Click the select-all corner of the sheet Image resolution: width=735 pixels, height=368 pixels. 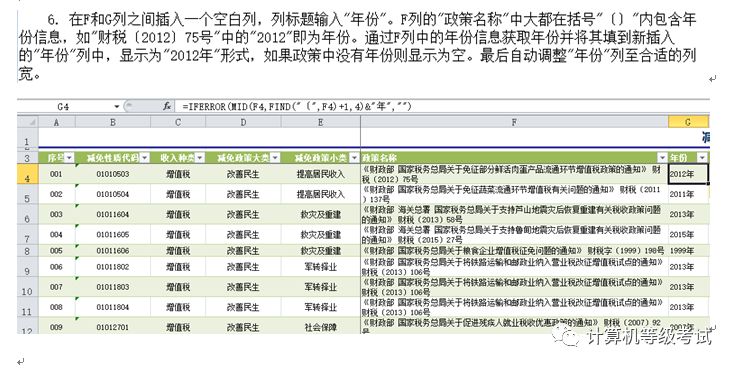click(28, 122)
